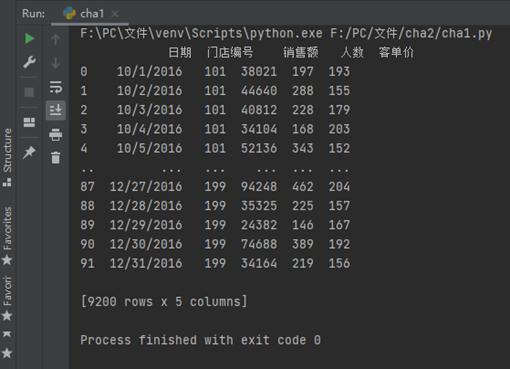510x369 pixels.
Task: Toggle Scroll to End of output
Action: click(56, 110)
